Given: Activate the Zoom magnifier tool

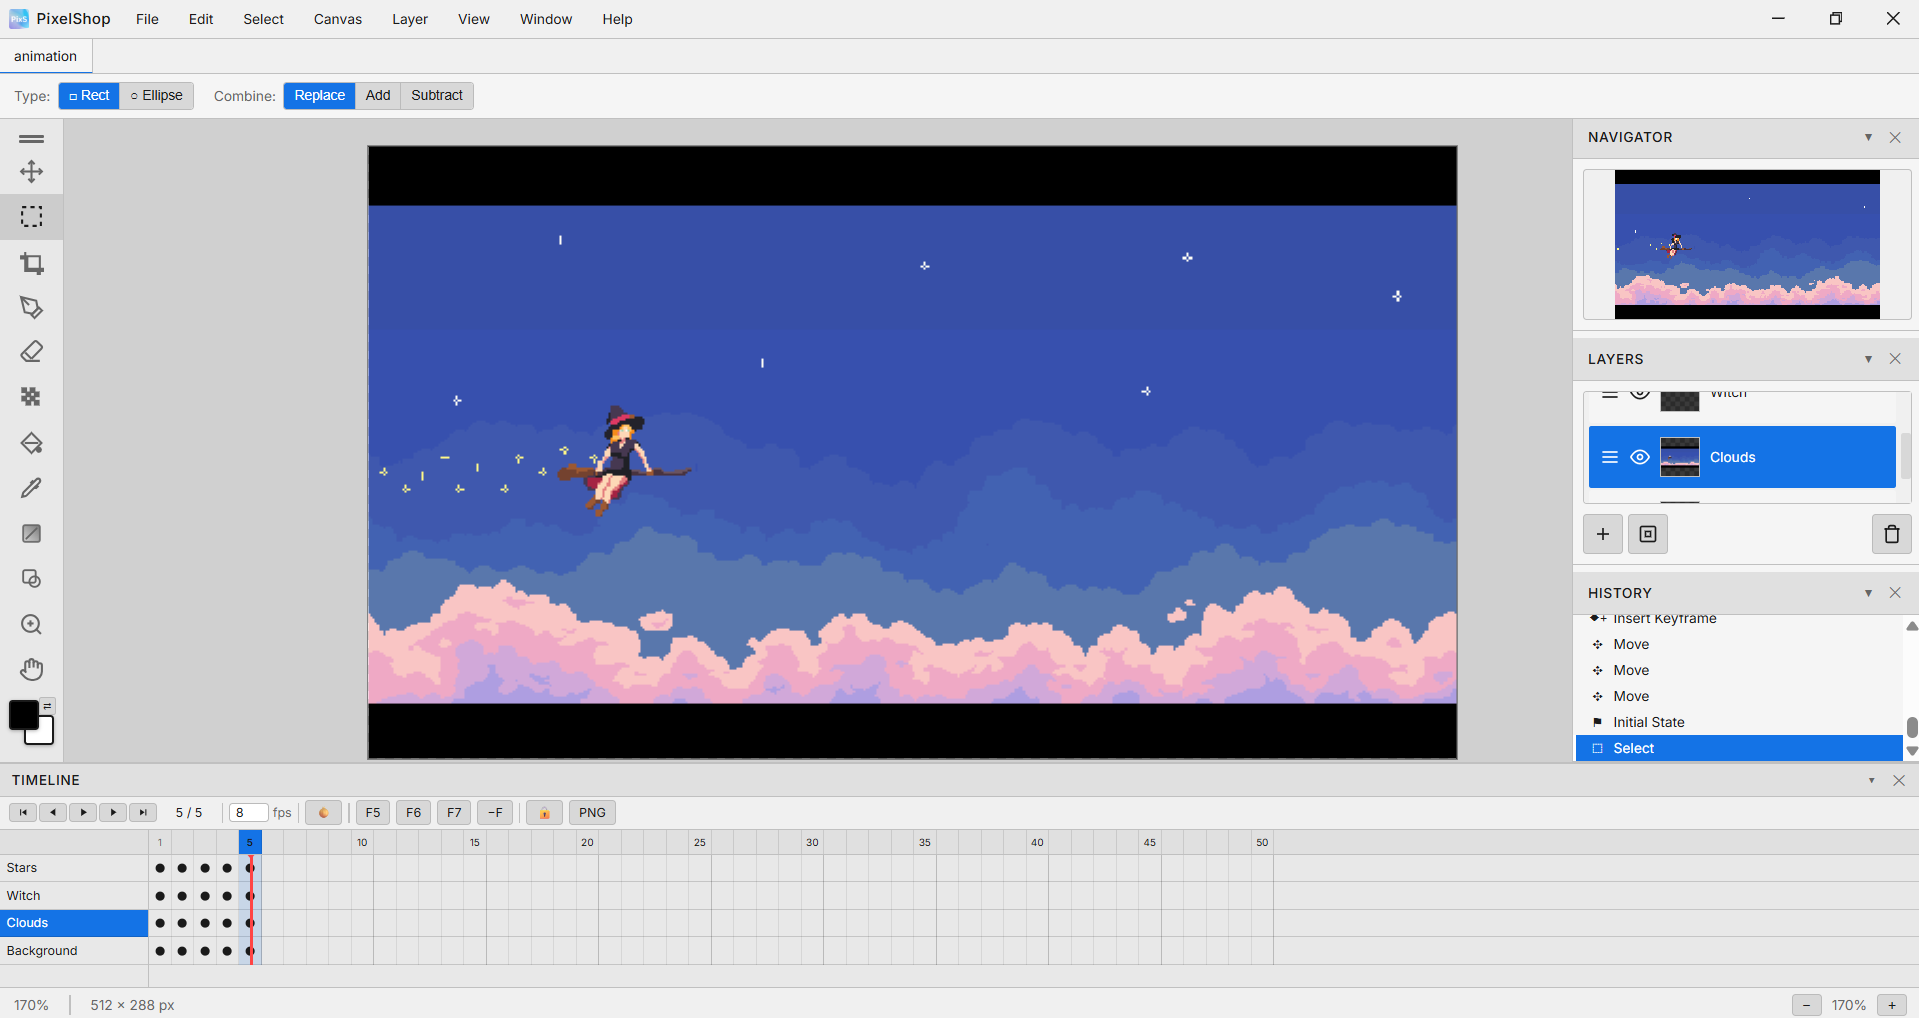Looking at the screenshot, I should pos(32,625).
